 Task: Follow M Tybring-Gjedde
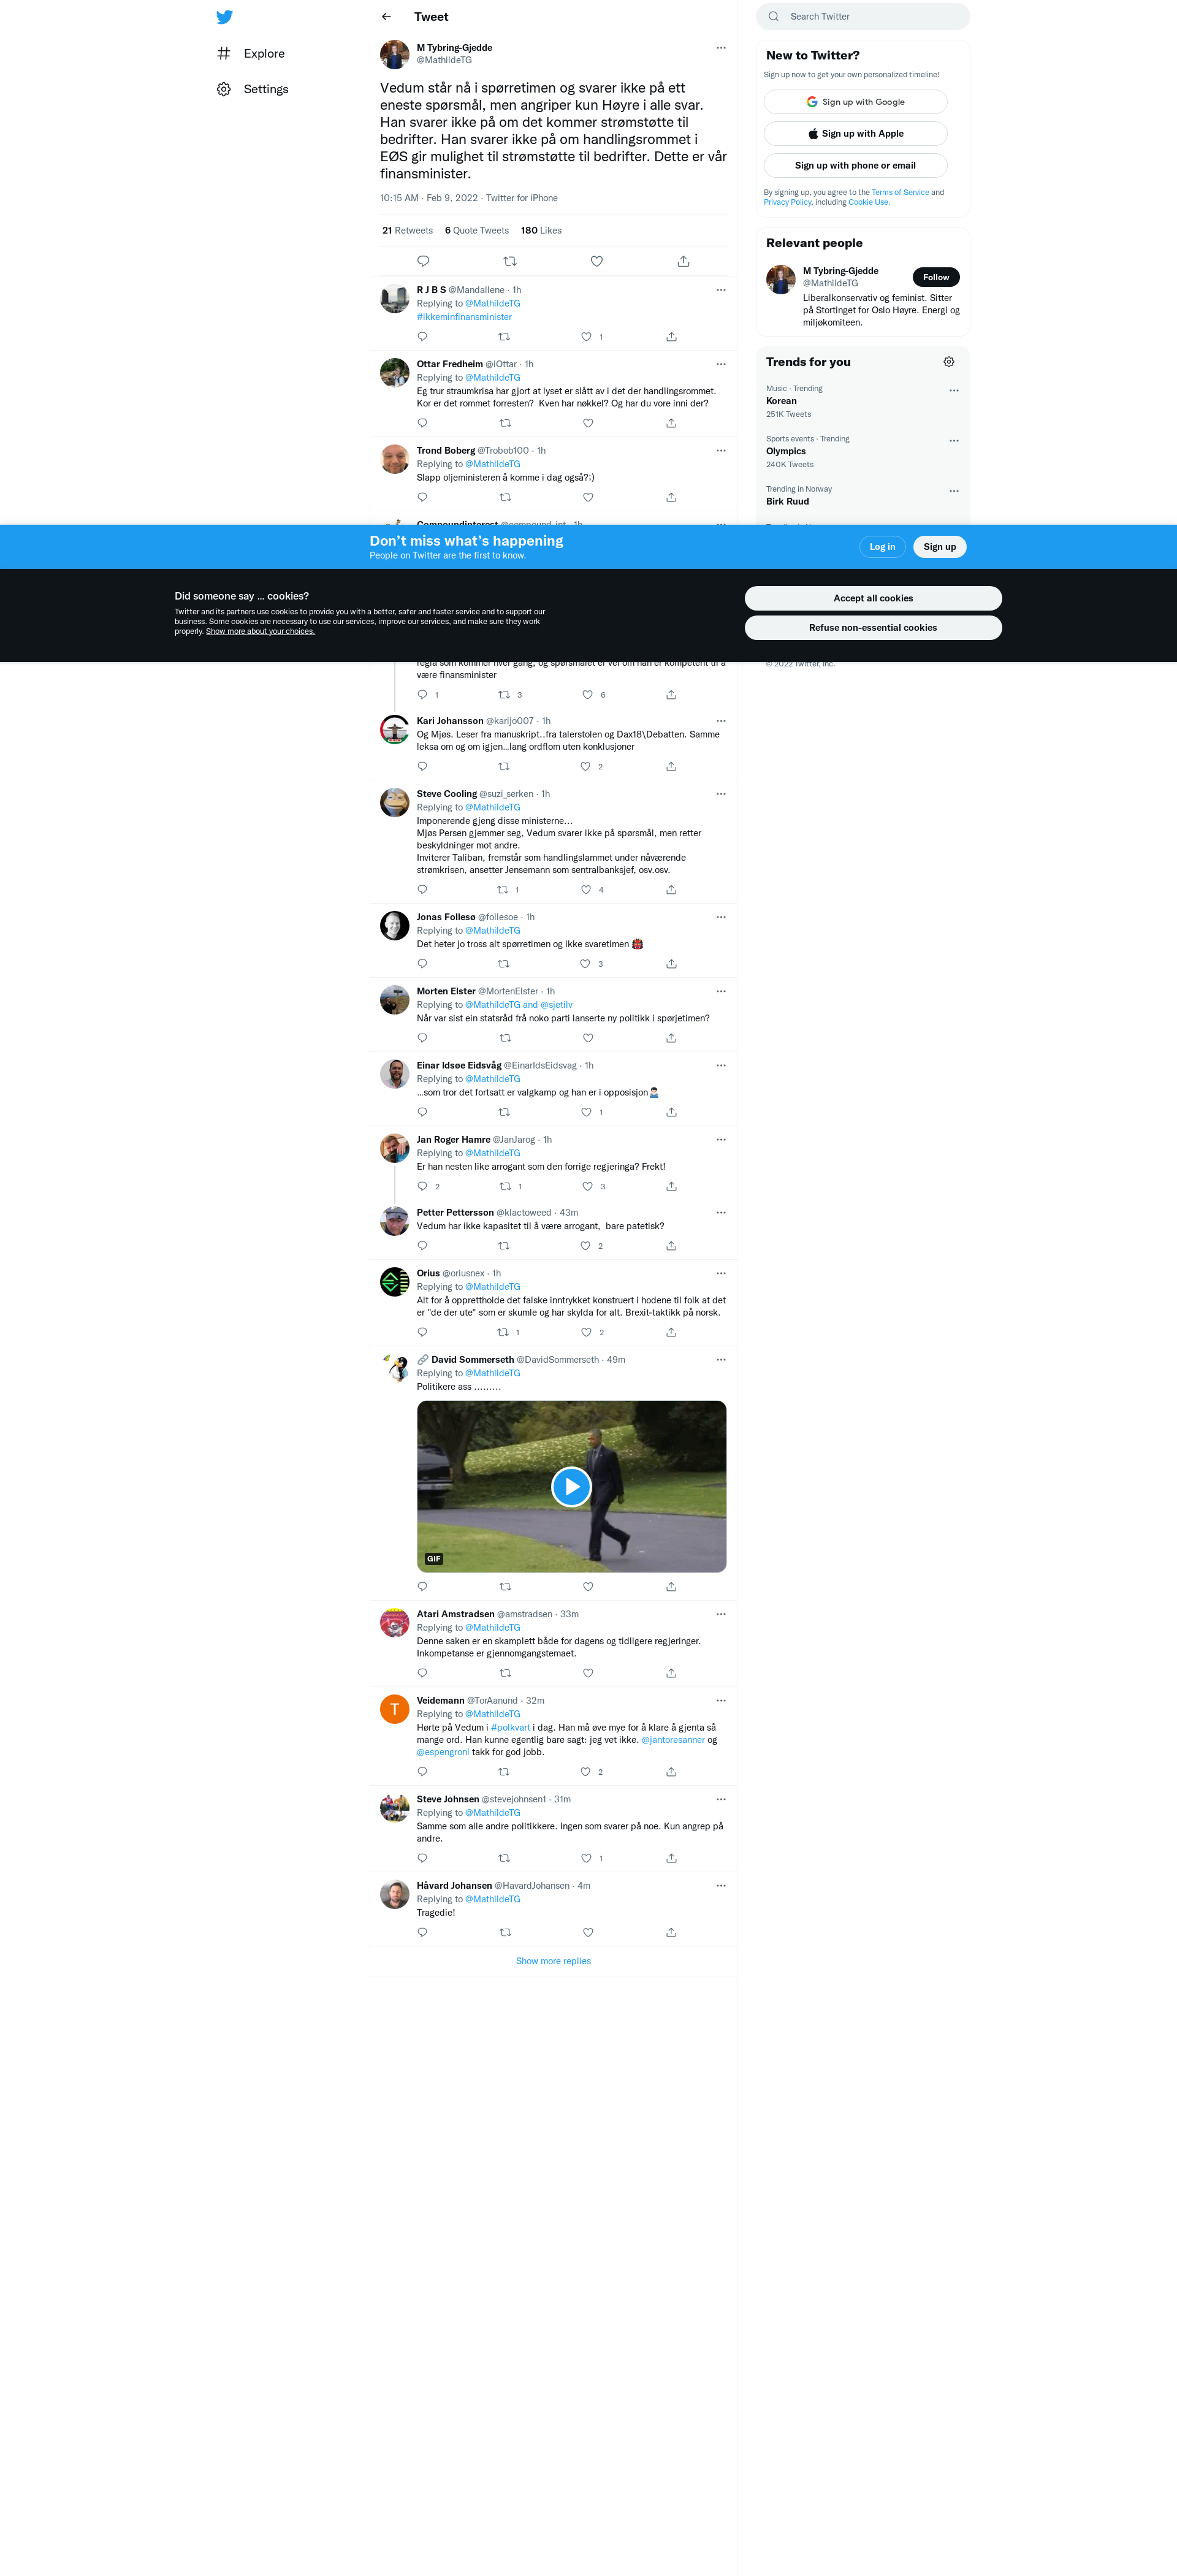(936, 277)
